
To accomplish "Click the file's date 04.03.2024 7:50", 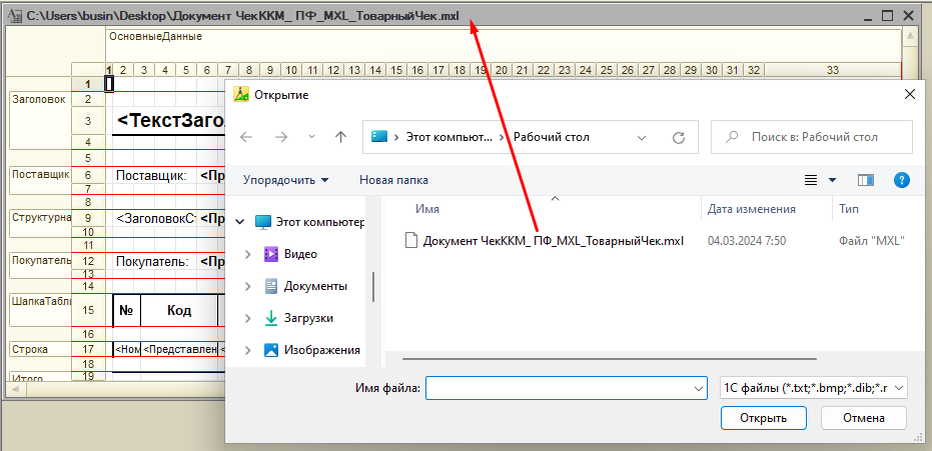I will [x=747, y=241].
